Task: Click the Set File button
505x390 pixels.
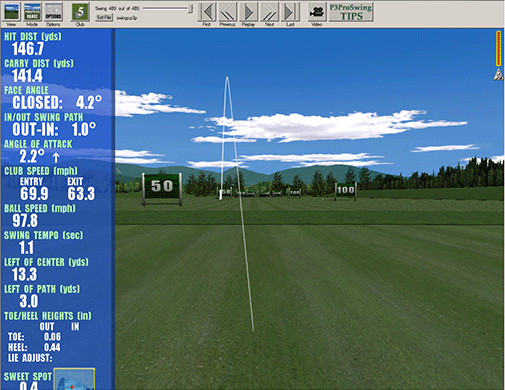Action: tap(104, 17)
